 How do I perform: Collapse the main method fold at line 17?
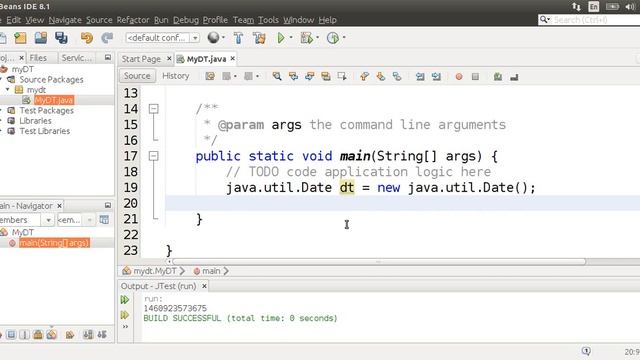(153, 156)
